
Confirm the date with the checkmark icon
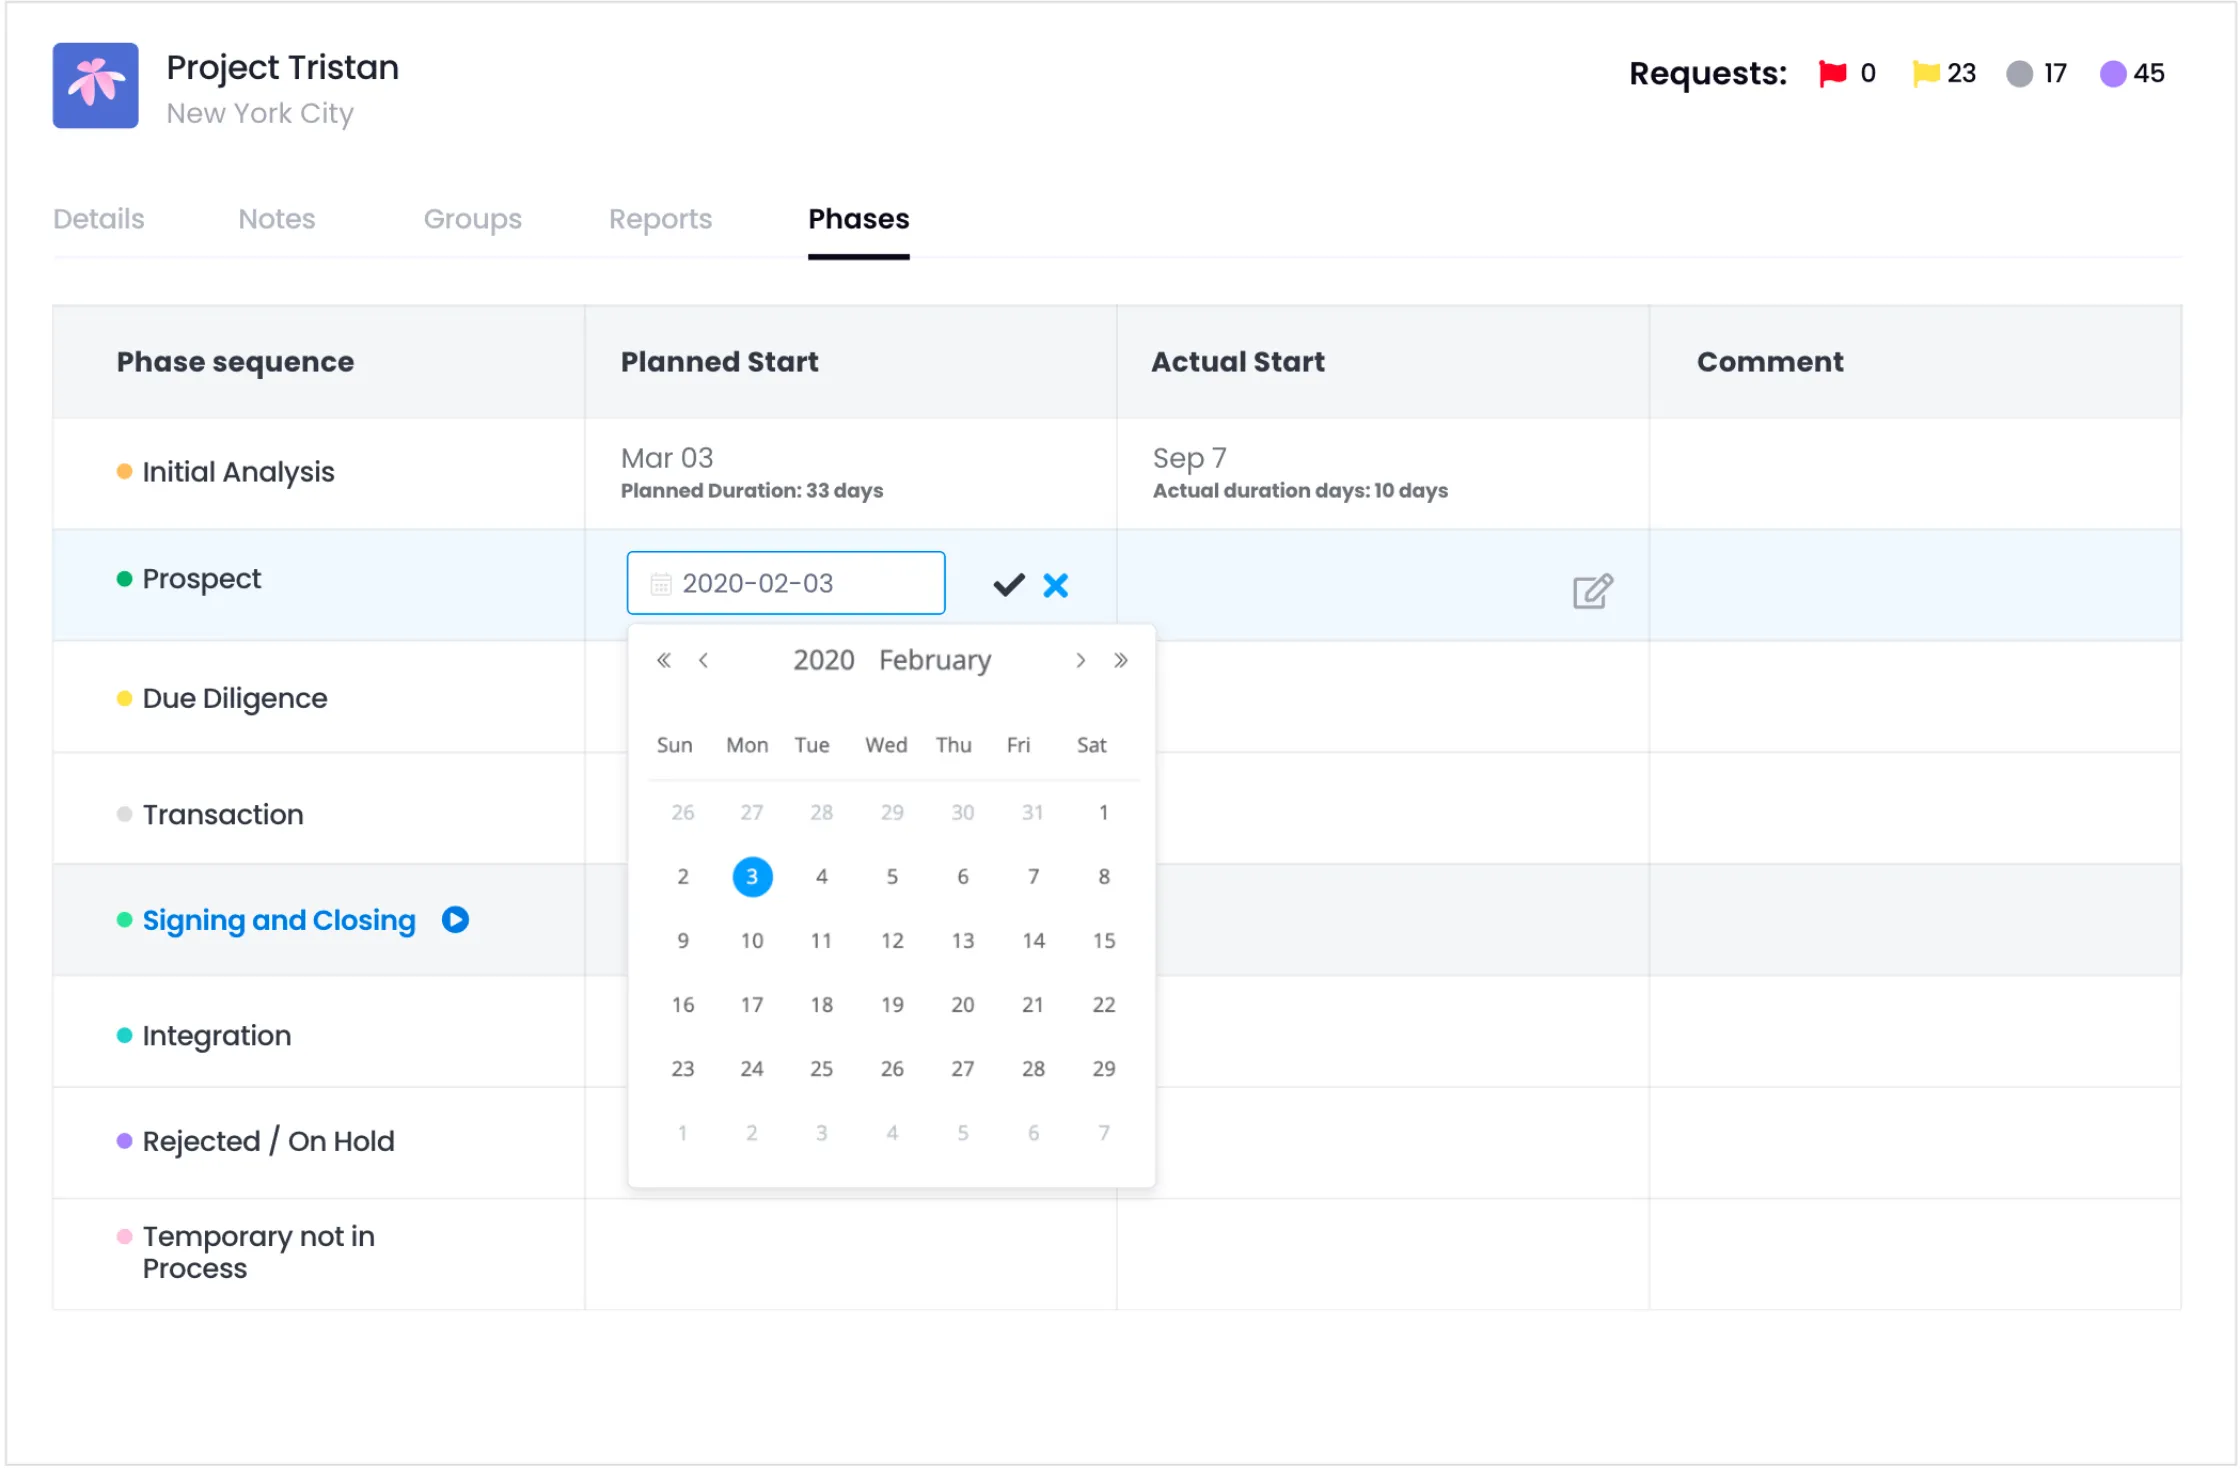pos(1008,585)
